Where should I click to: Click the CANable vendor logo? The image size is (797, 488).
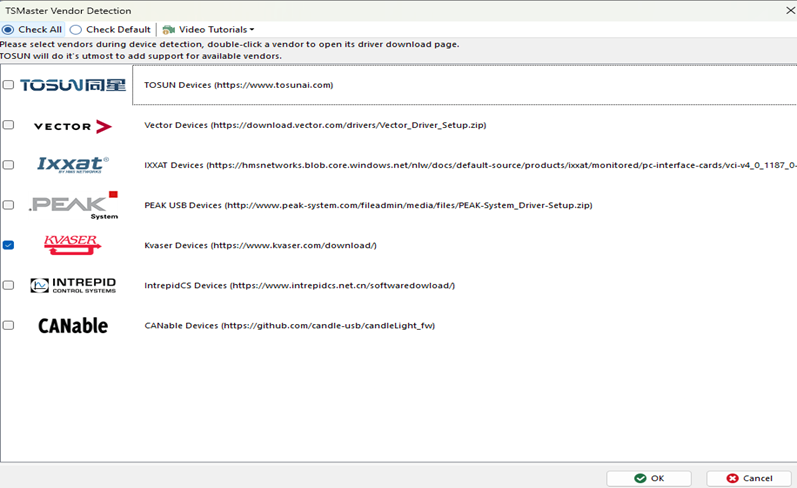pyautogui.click(x=73, y=326)
